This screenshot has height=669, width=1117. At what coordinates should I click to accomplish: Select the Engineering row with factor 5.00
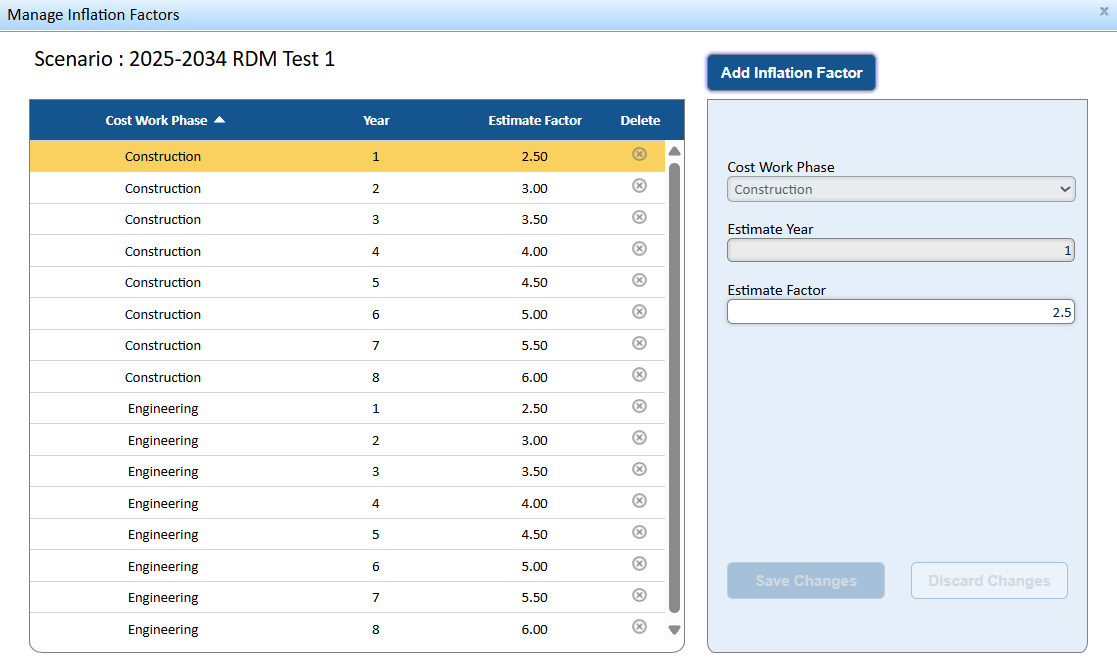347,566
